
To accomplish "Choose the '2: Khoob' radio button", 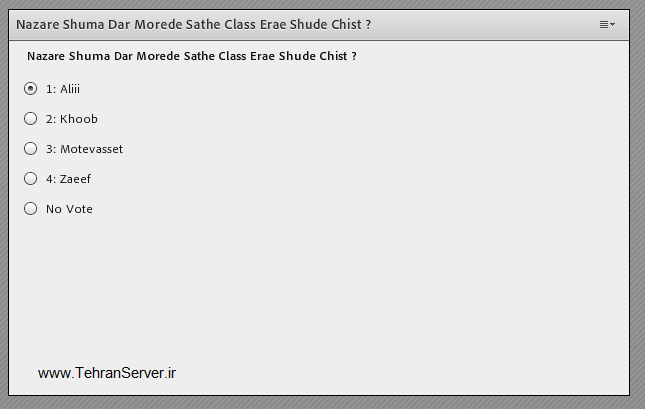I will click(x=30, y=119).
